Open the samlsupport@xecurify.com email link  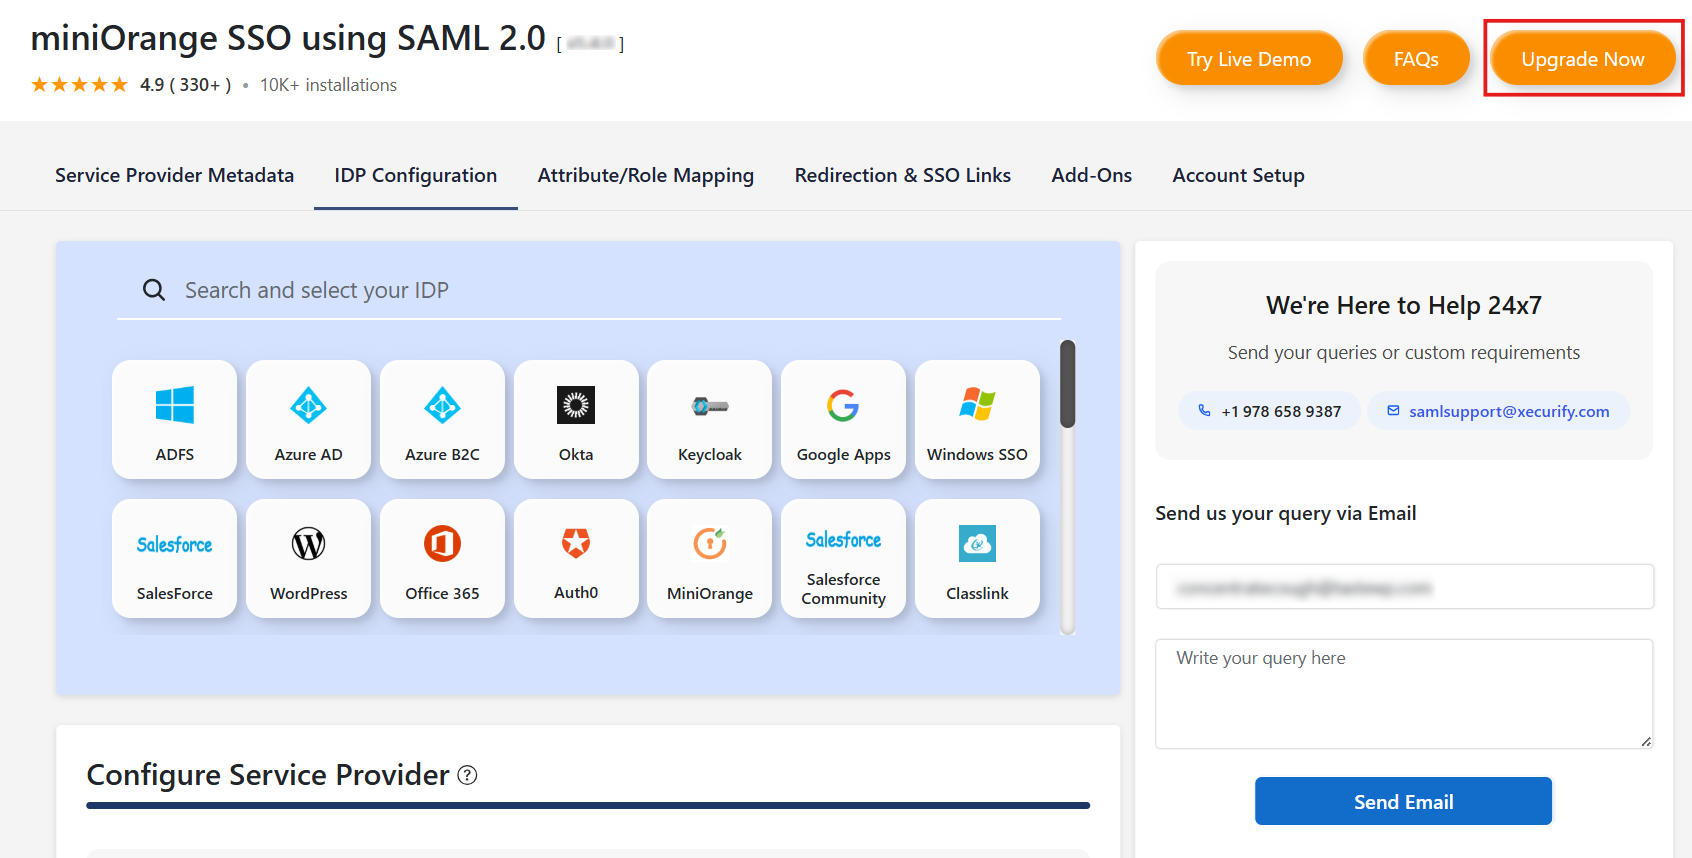pos(1508,411)
